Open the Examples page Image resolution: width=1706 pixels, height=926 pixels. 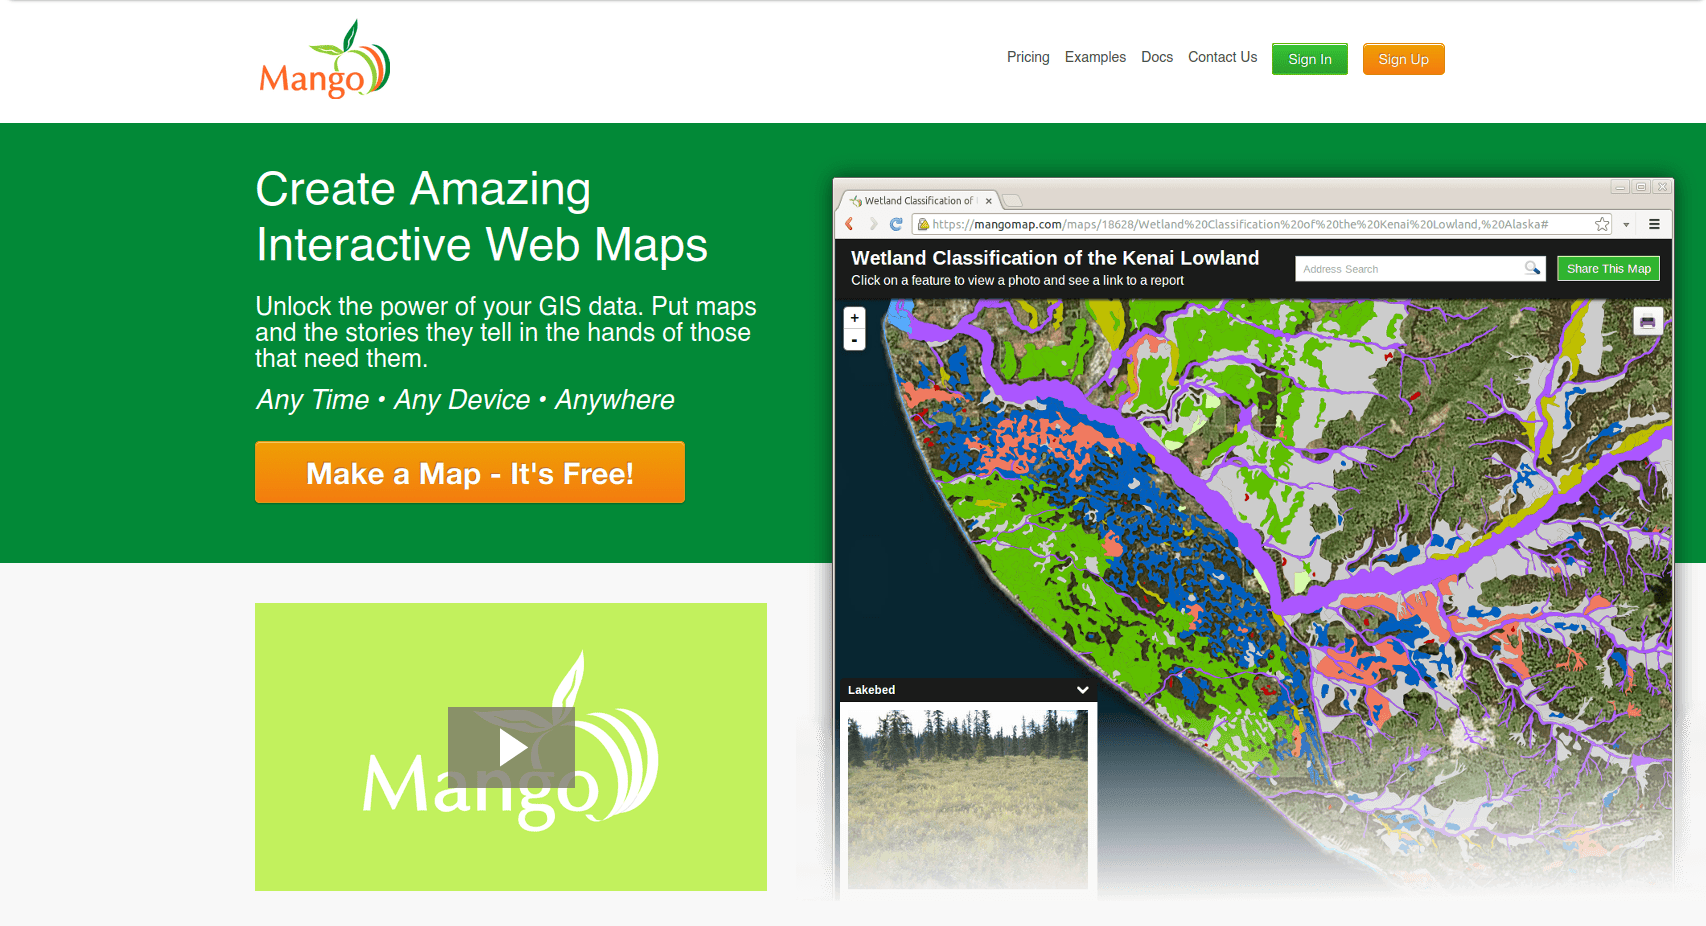[x=1095, y=57]
